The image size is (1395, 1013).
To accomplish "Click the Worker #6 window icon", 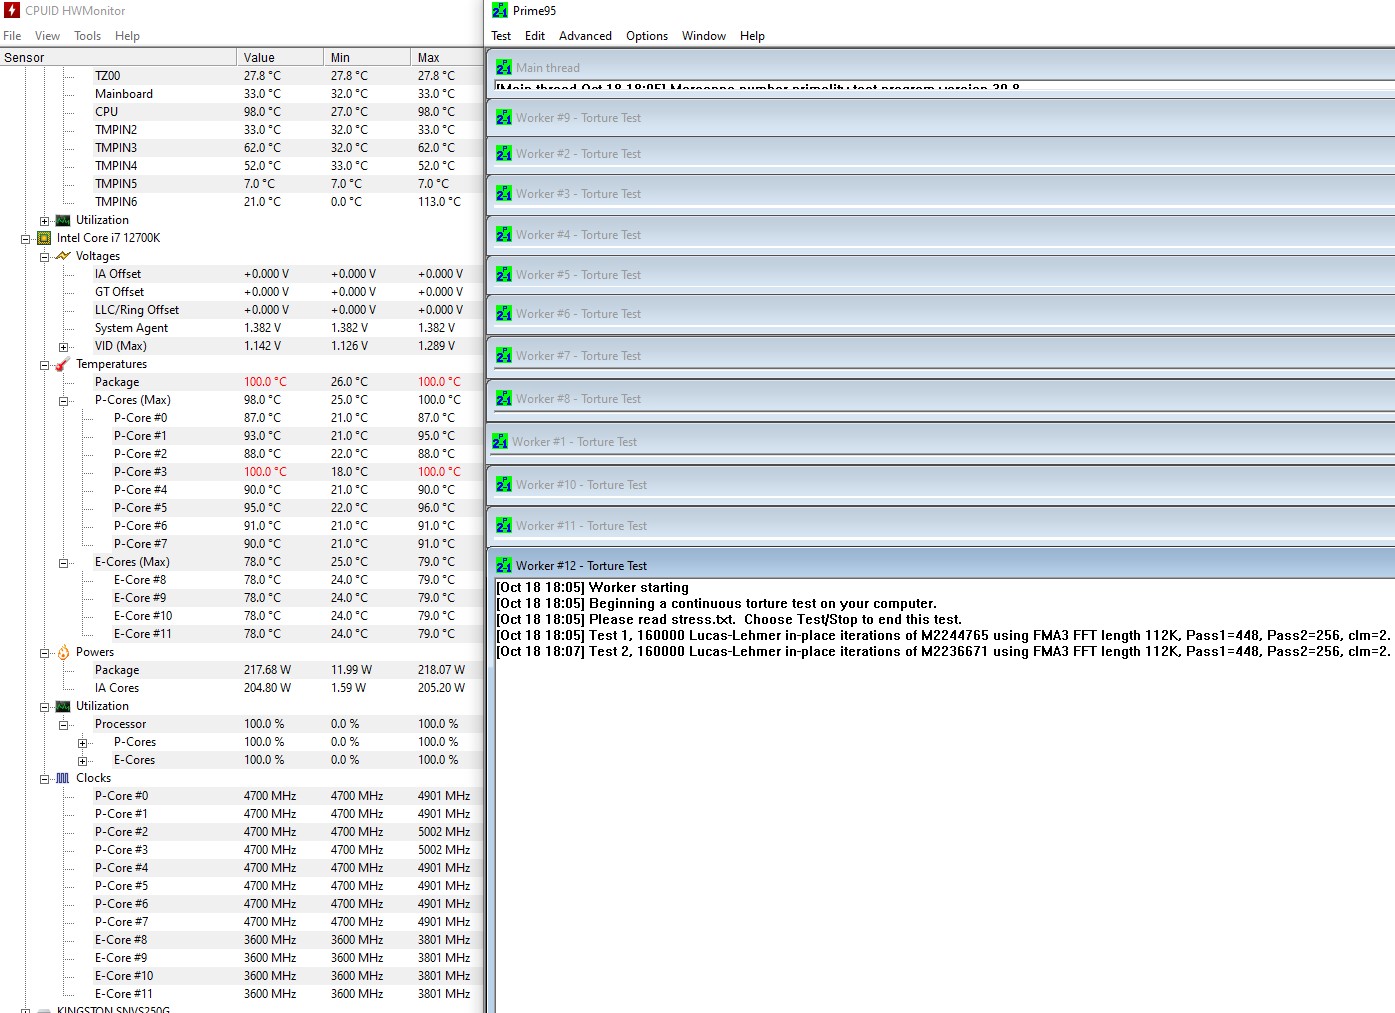I will click(x=504, y=314).
